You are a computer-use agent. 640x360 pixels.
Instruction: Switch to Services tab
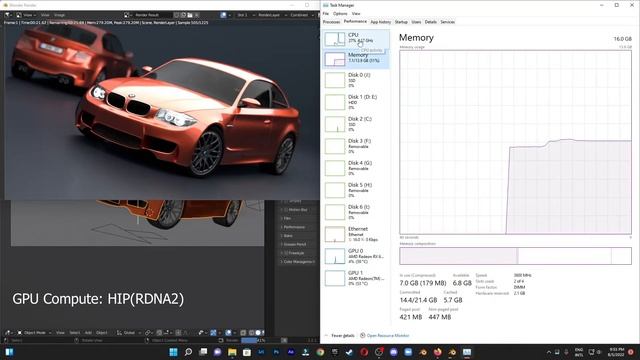pyautogui.click(x=447, y=22)
